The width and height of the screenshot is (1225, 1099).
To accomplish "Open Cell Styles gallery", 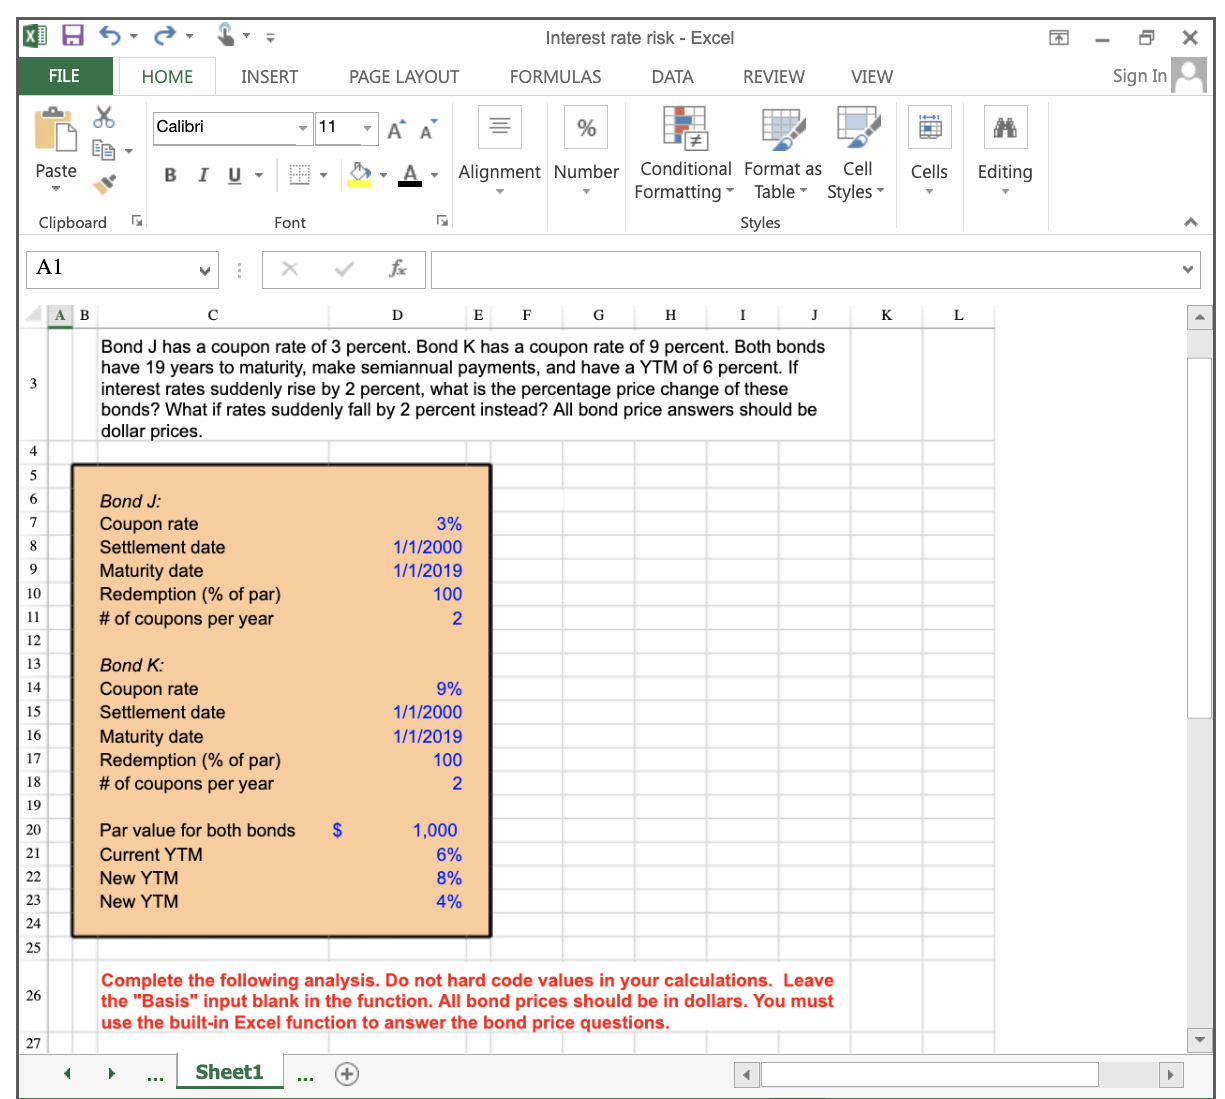I will coord(857,153).
